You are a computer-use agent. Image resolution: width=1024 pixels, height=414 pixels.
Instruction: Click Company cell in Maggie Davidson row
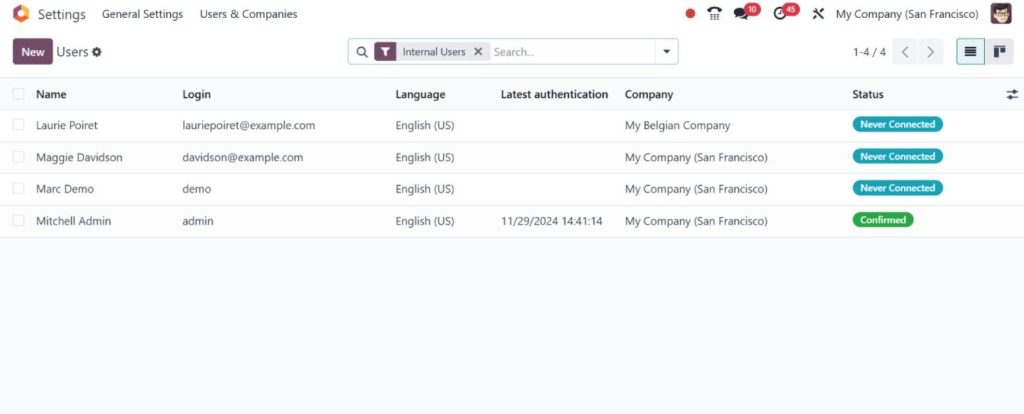coord(696,157)
